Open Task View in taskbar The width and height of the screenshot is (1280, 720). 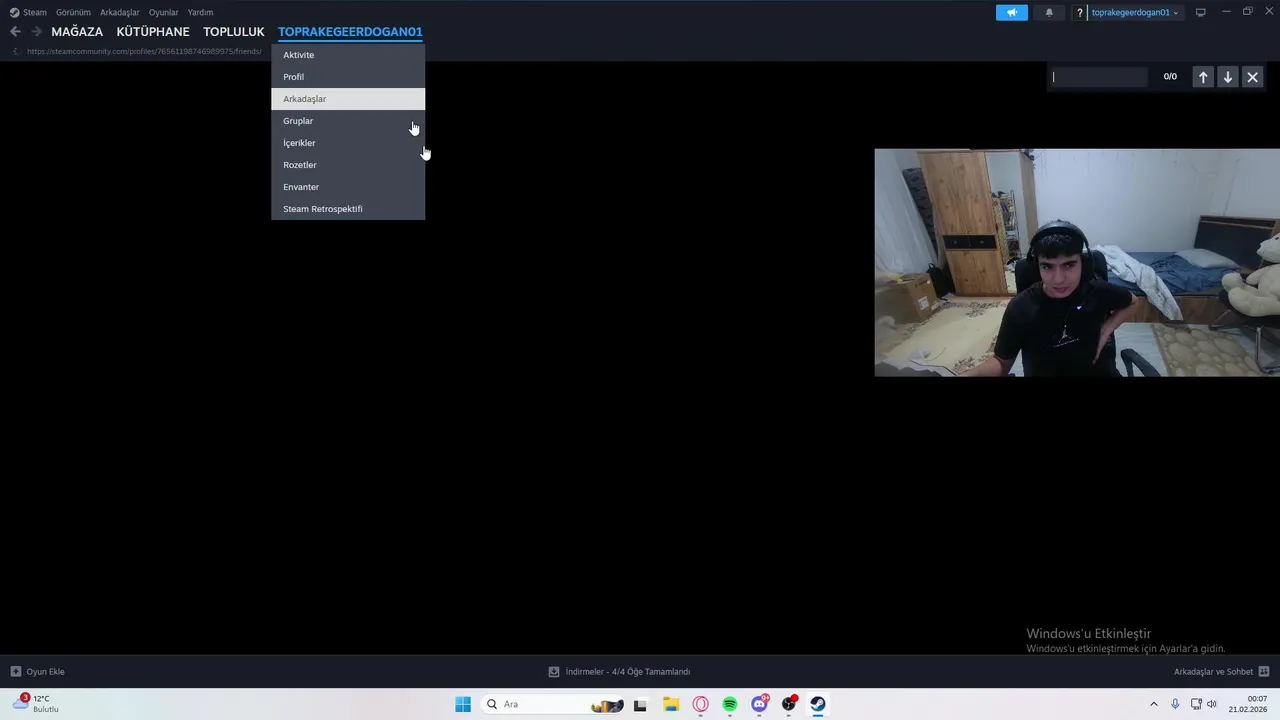tap(640, 704)
